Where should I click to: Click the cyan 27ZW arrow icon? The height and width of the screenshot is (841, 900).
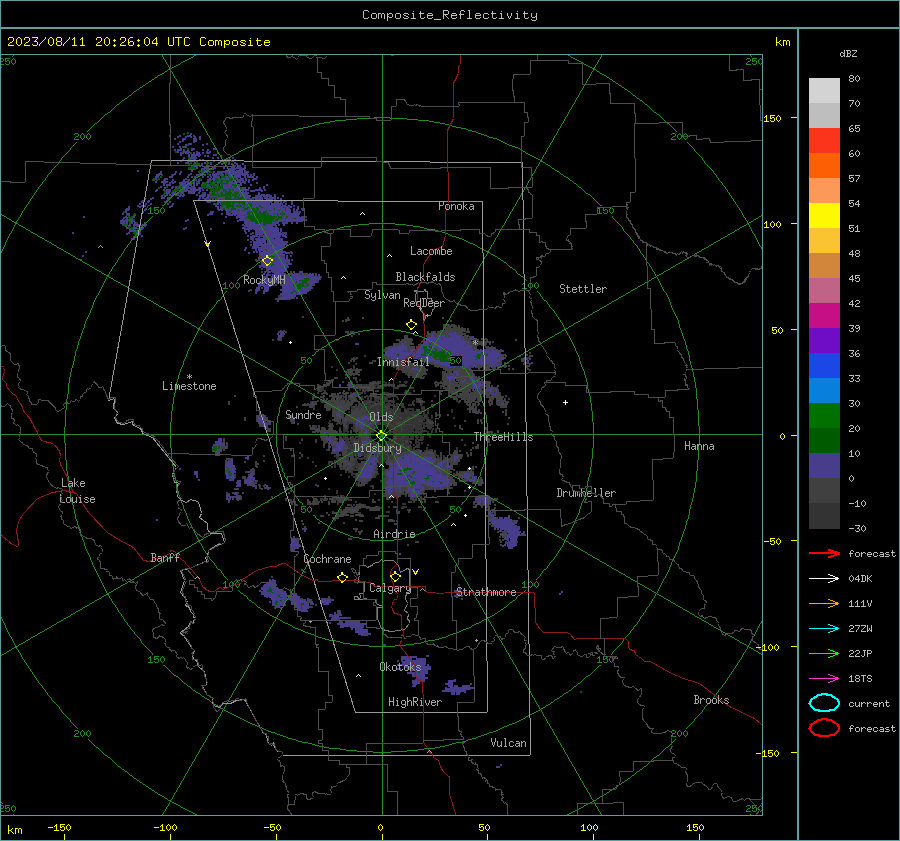(x=824, y=629)
